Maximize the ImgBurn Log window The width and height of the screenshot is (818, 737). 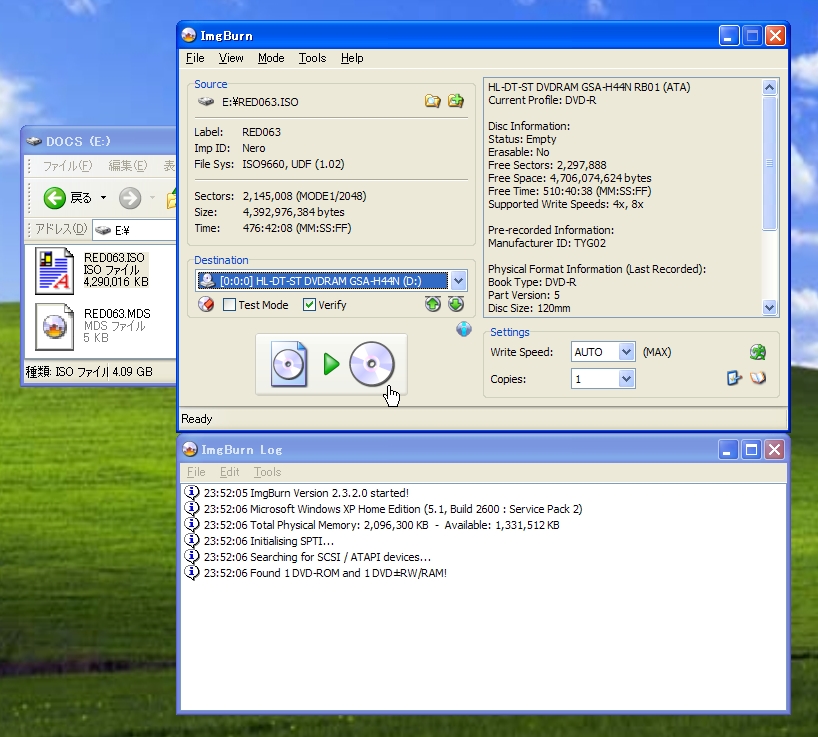point(751,450)
